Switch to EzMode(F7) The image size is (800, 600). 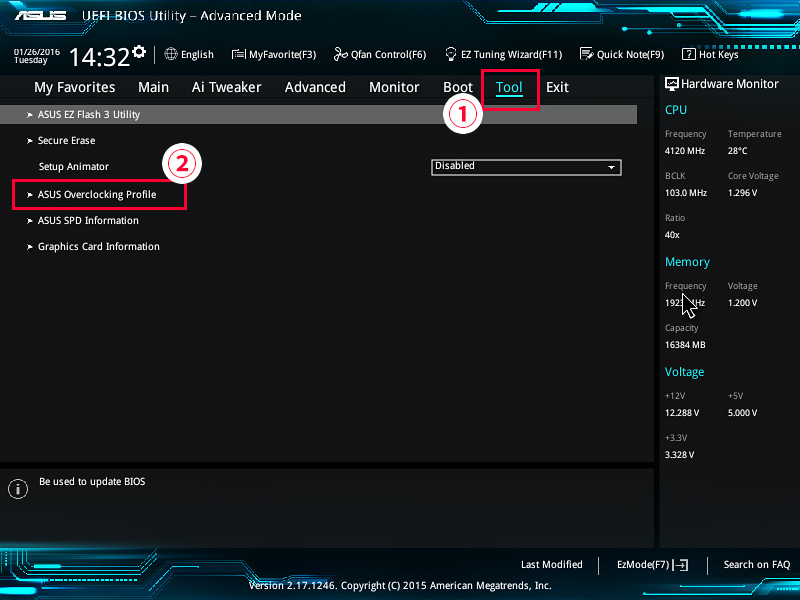653,565
